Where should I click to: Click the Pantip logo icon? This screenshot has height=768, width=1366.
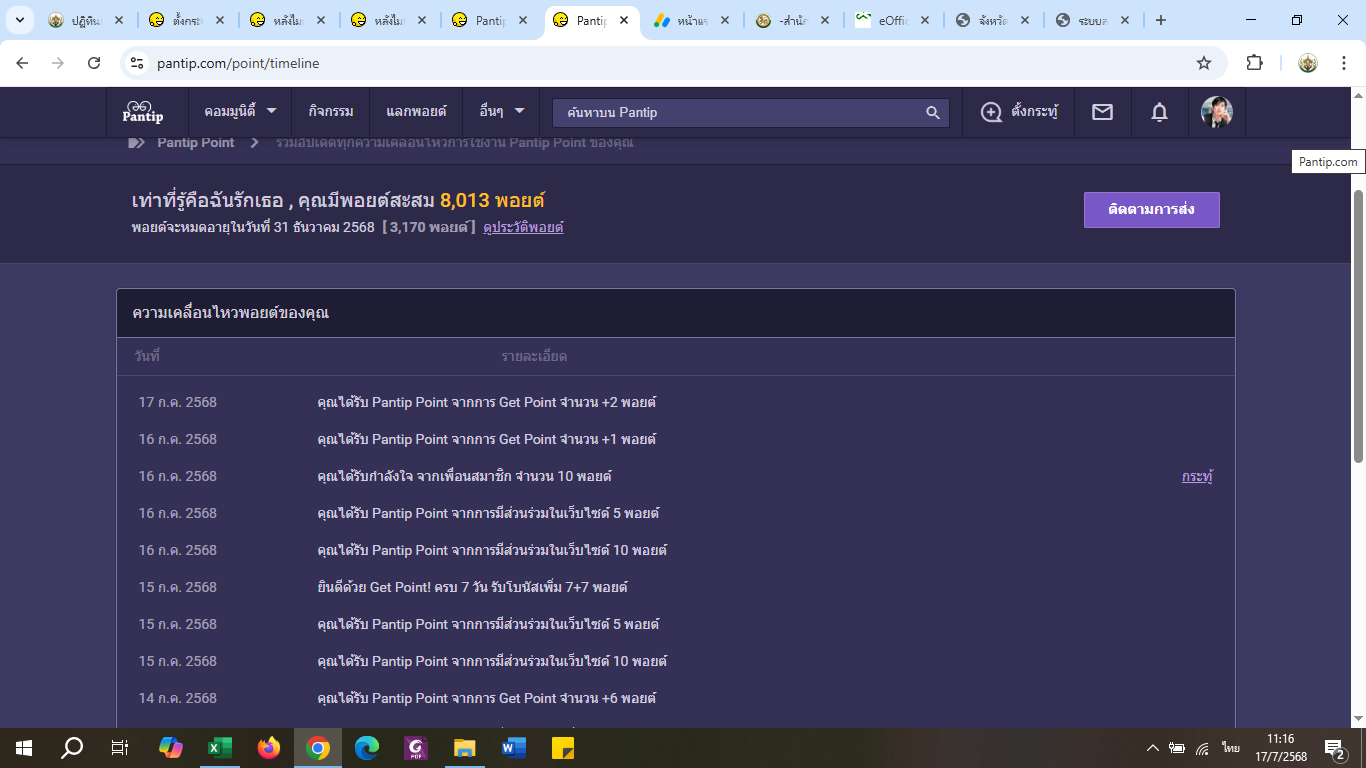tap(142, 112)
